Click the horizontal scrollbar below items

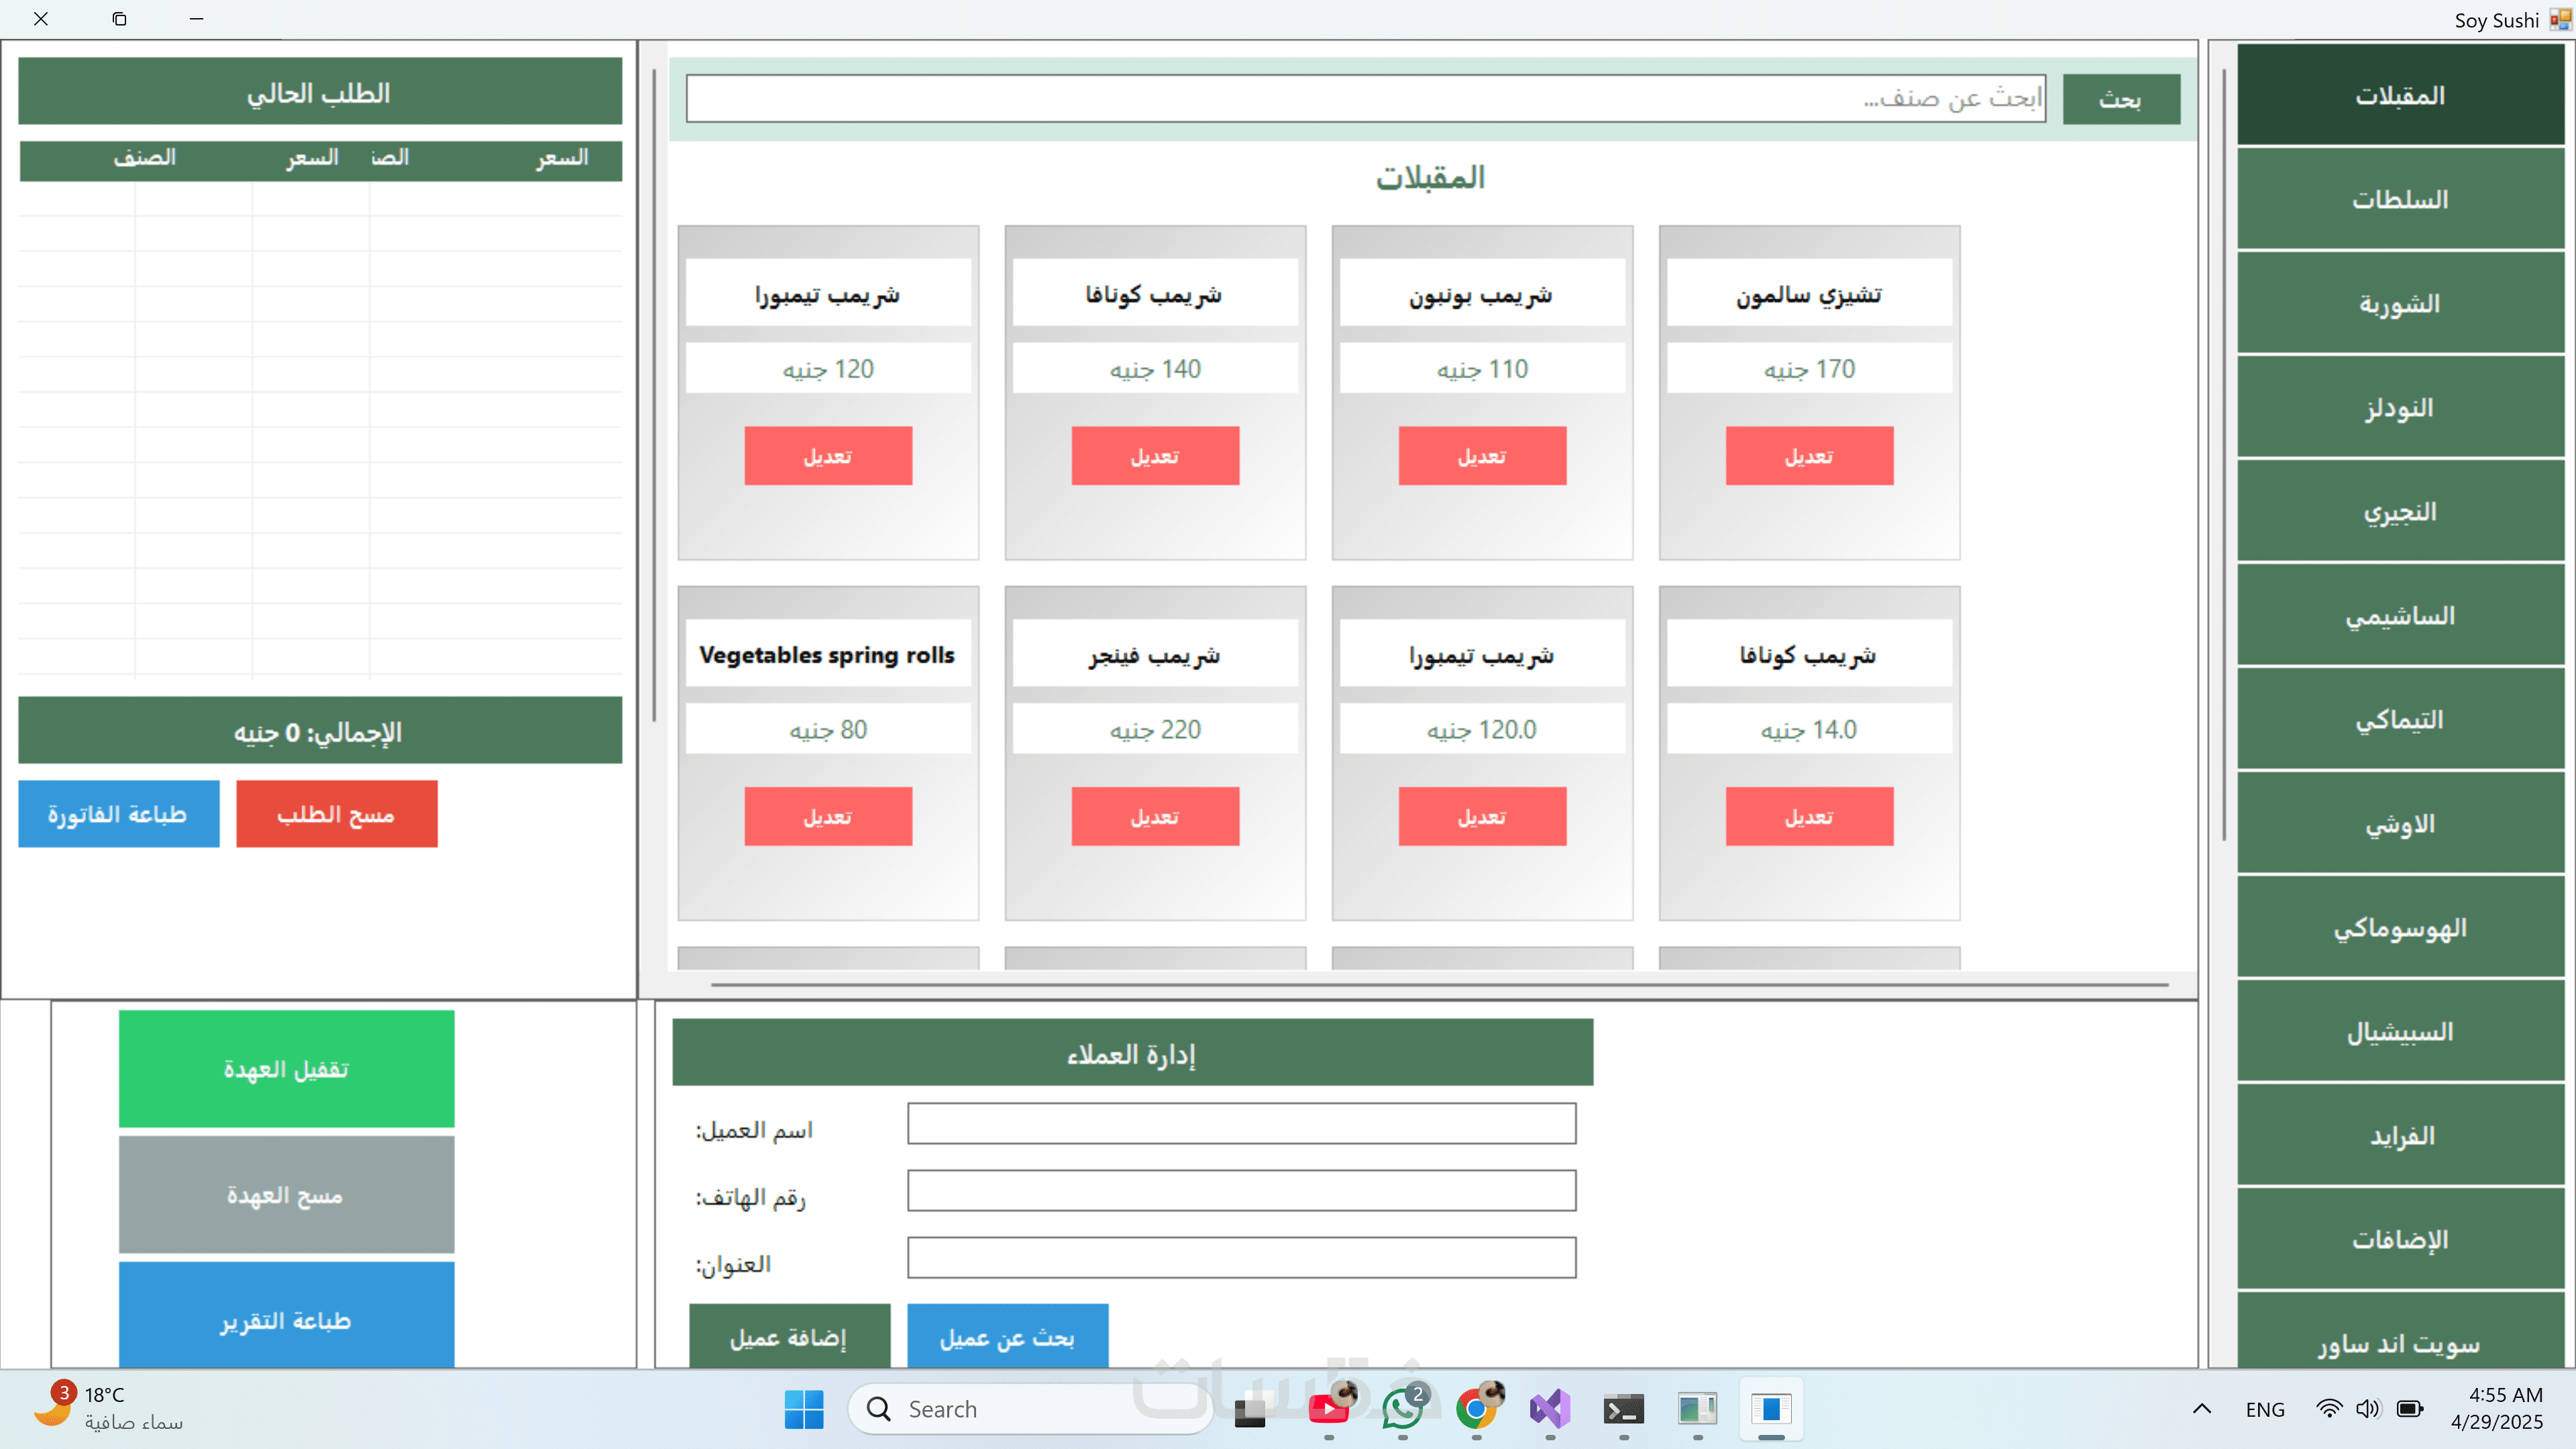(1440, 984)
